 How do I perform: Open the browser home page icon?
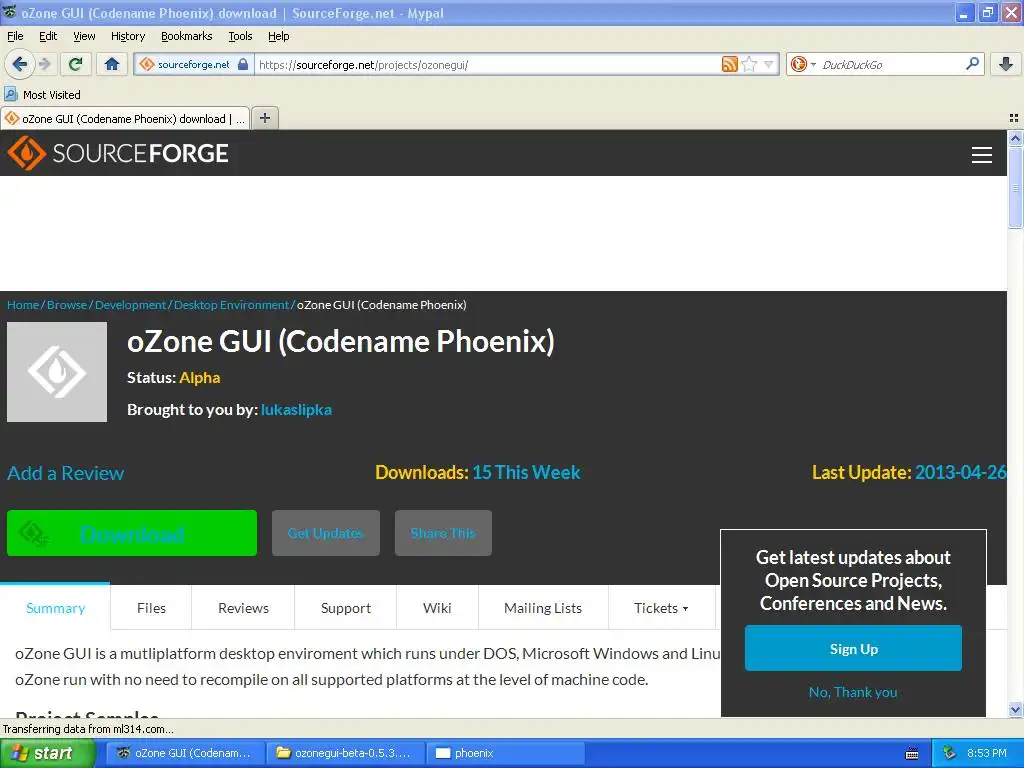pos(112,64)
